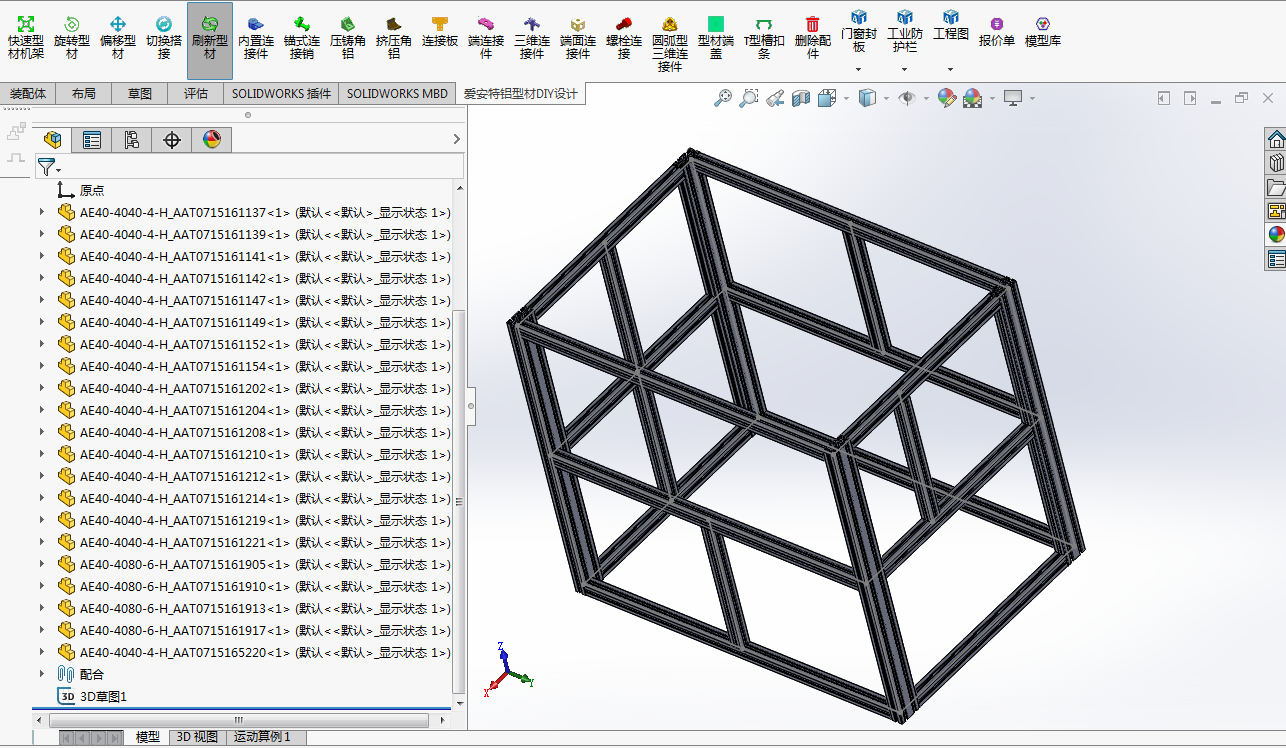Click the T型槽扣条 slot cover strip tool
Screen dimensions: 1286x748
point(764,38)
